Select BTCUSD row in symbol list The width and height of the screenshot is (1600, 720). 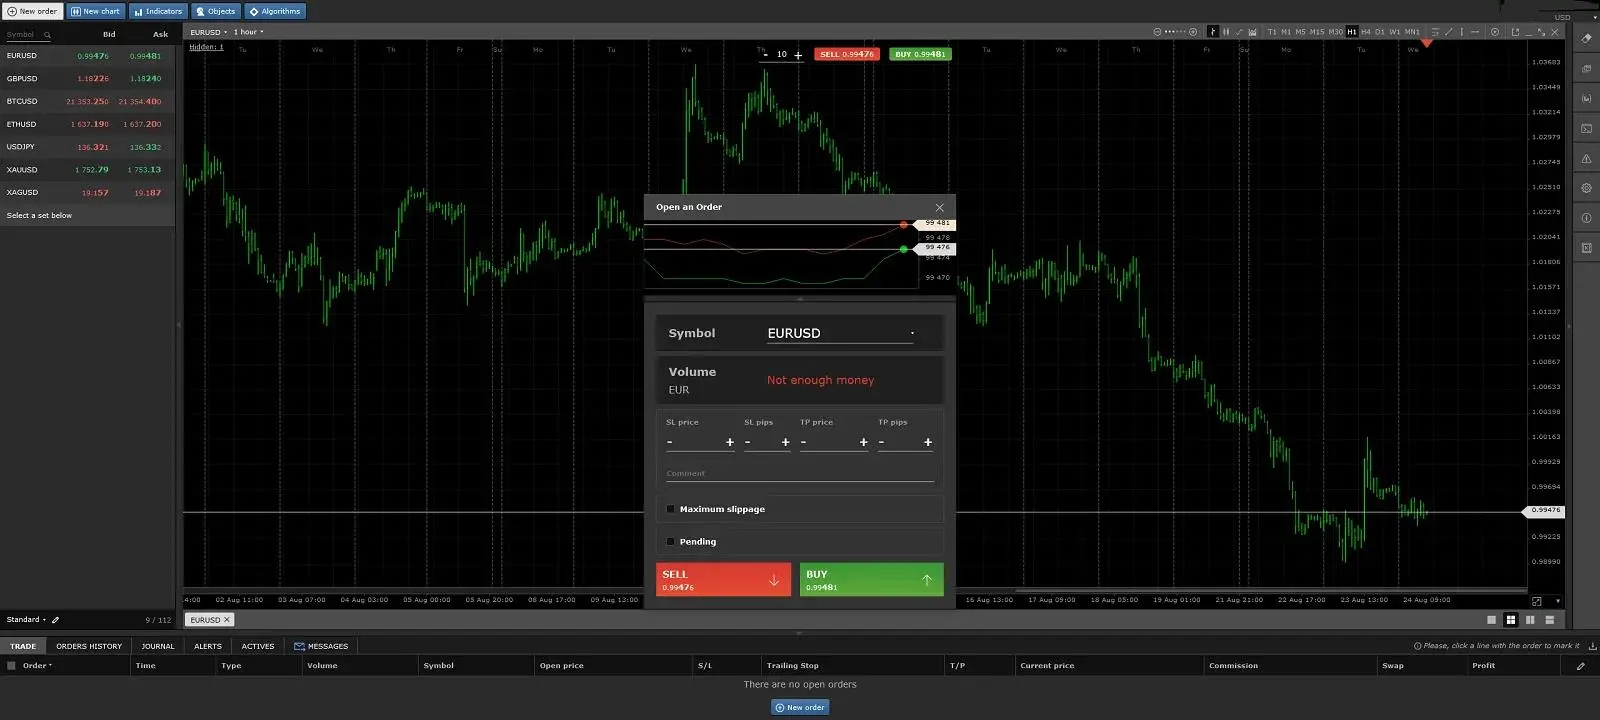point(87,101)
